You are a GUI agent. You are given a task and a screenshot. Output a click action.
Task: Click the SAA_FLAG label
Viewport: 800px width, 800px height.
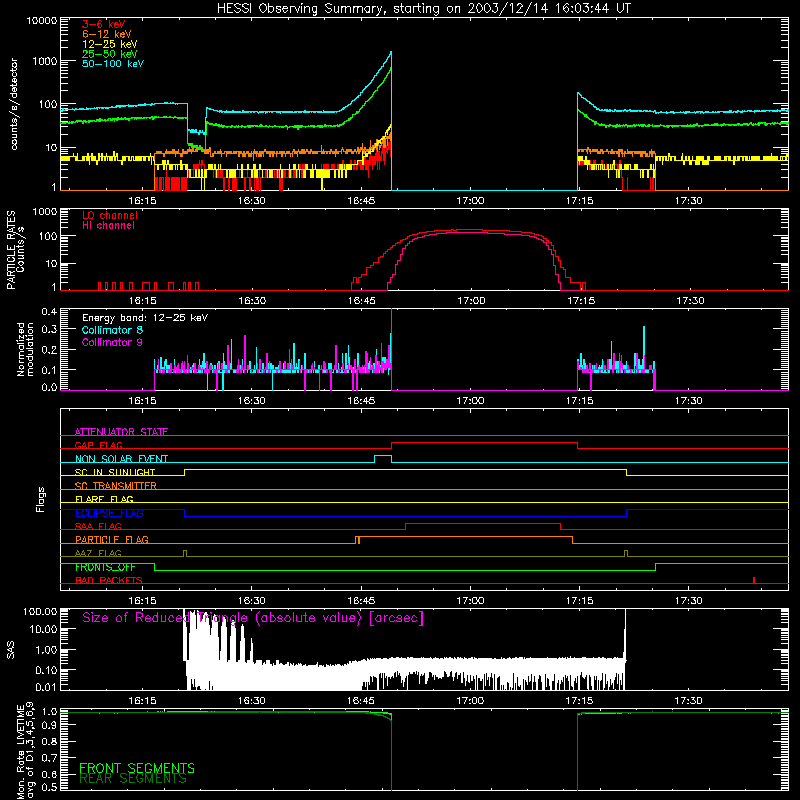pyautogui.click(x=98, y=526)
